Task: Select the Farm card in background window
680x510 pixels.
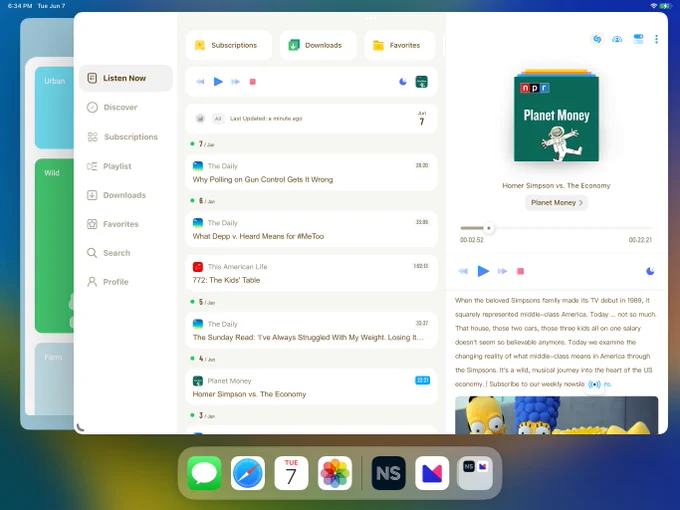Action: click(x=54, y=378)
